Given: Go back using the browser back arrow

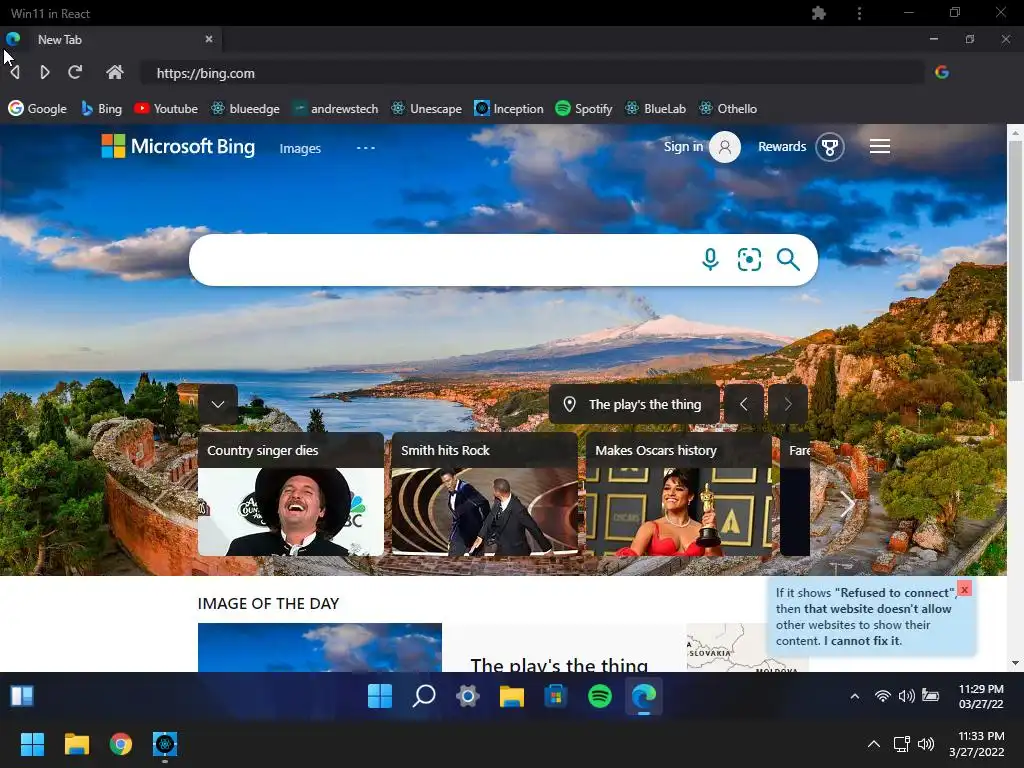Looking at the screenshot, I should click(14, 72).
